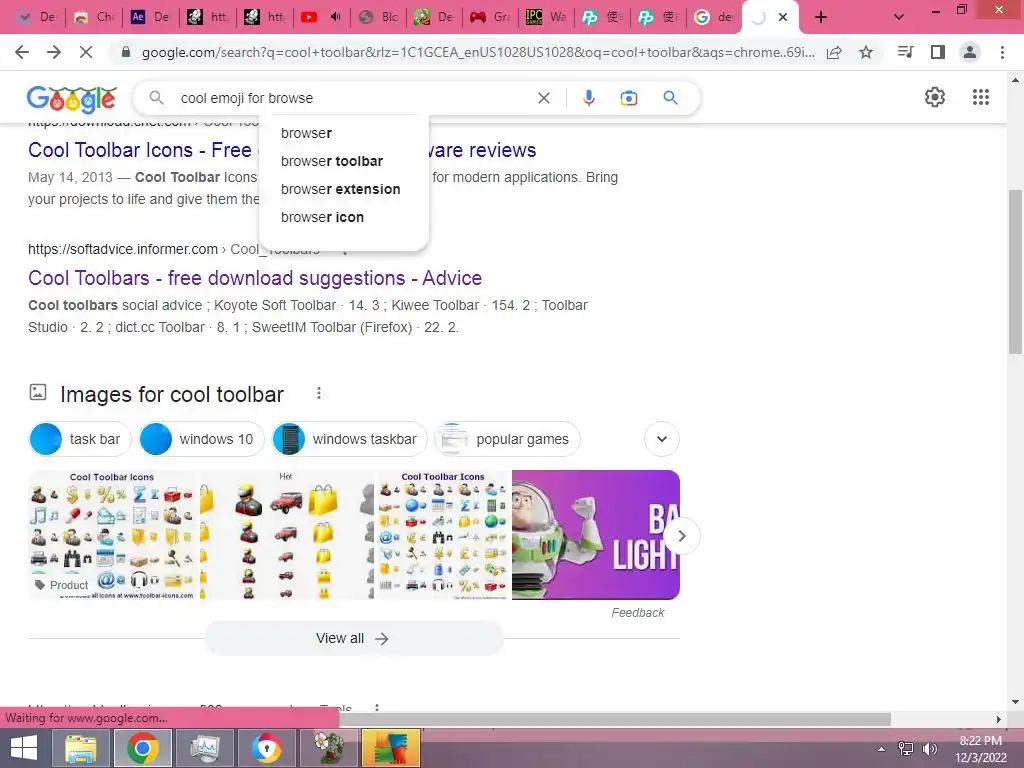Open network status in system tray
1024x768 pixels.
[906, 748]
